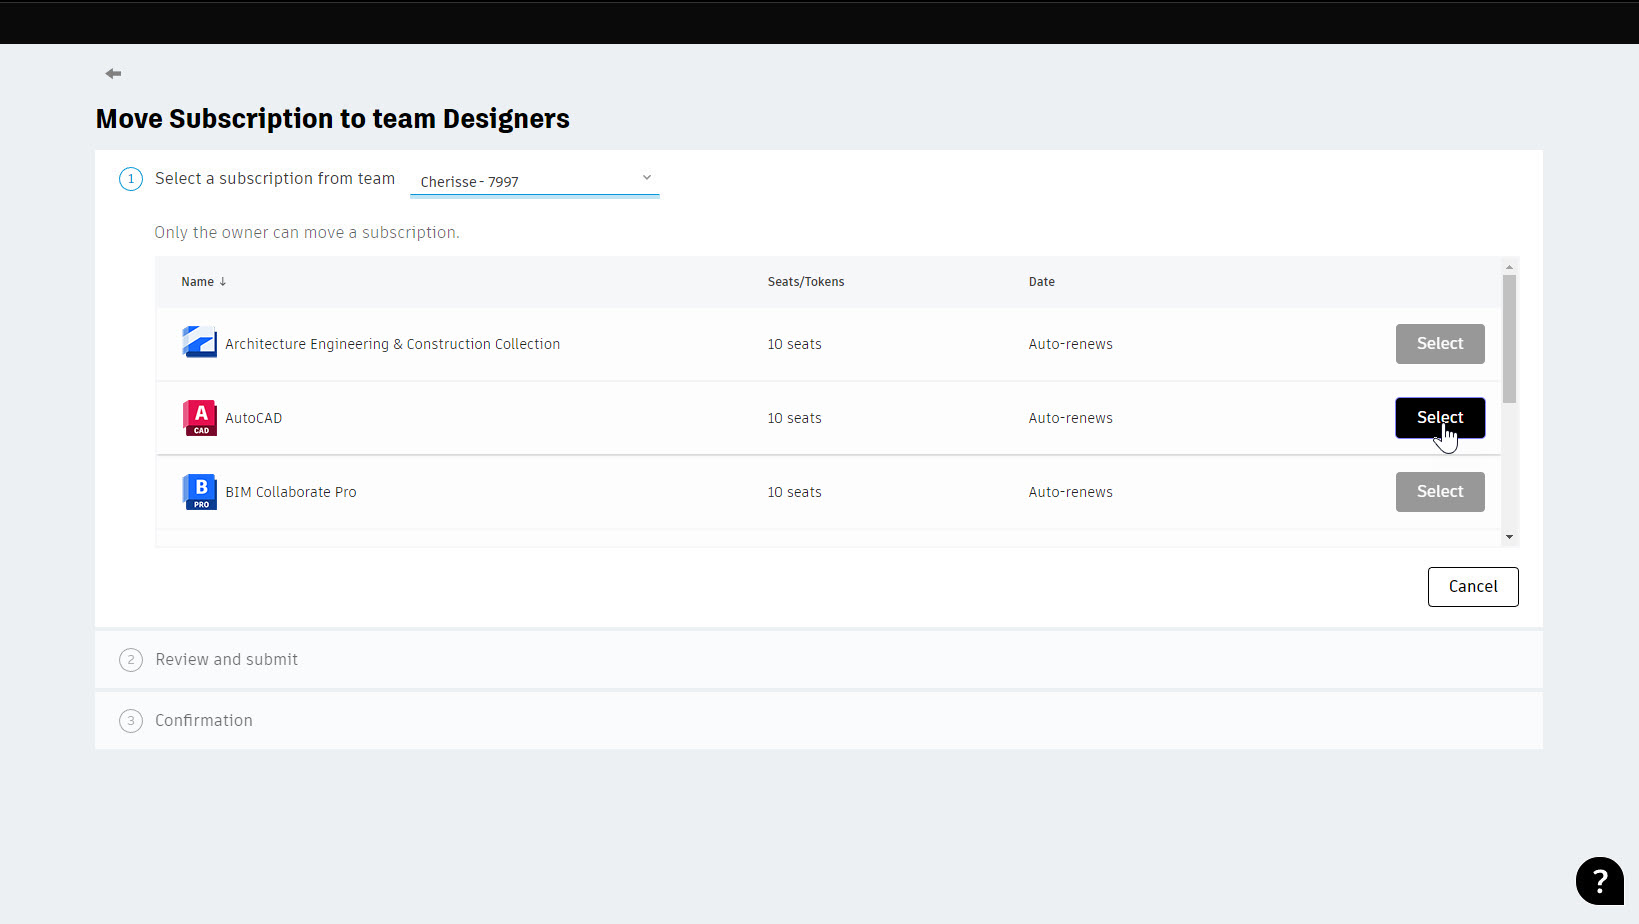
Task: Click the scrollbar down arrow in the list
Action: pos(1509,538)
